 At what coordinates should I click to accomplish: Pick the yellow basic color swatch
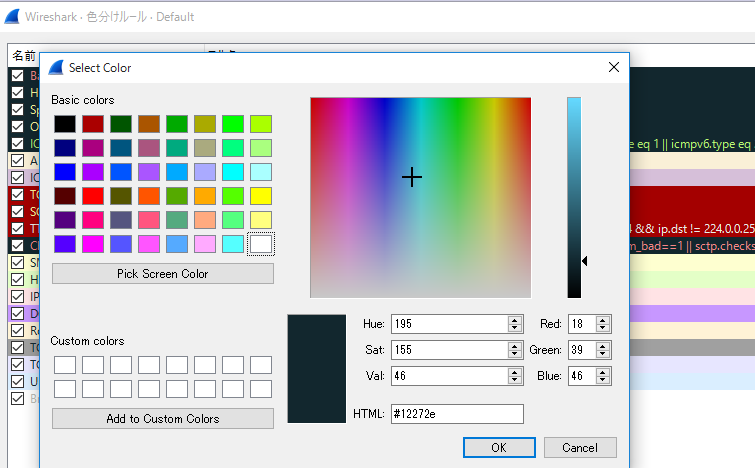tap(260, 196)
